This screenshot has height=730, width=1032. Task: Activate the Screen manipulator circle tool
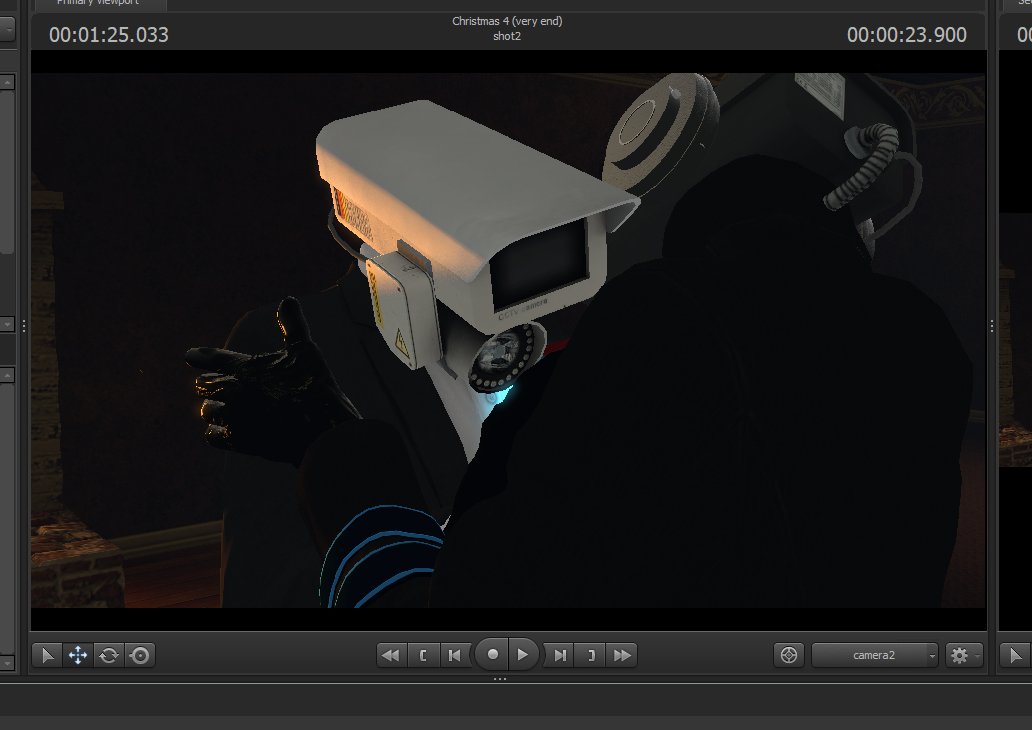click(140, 655)
